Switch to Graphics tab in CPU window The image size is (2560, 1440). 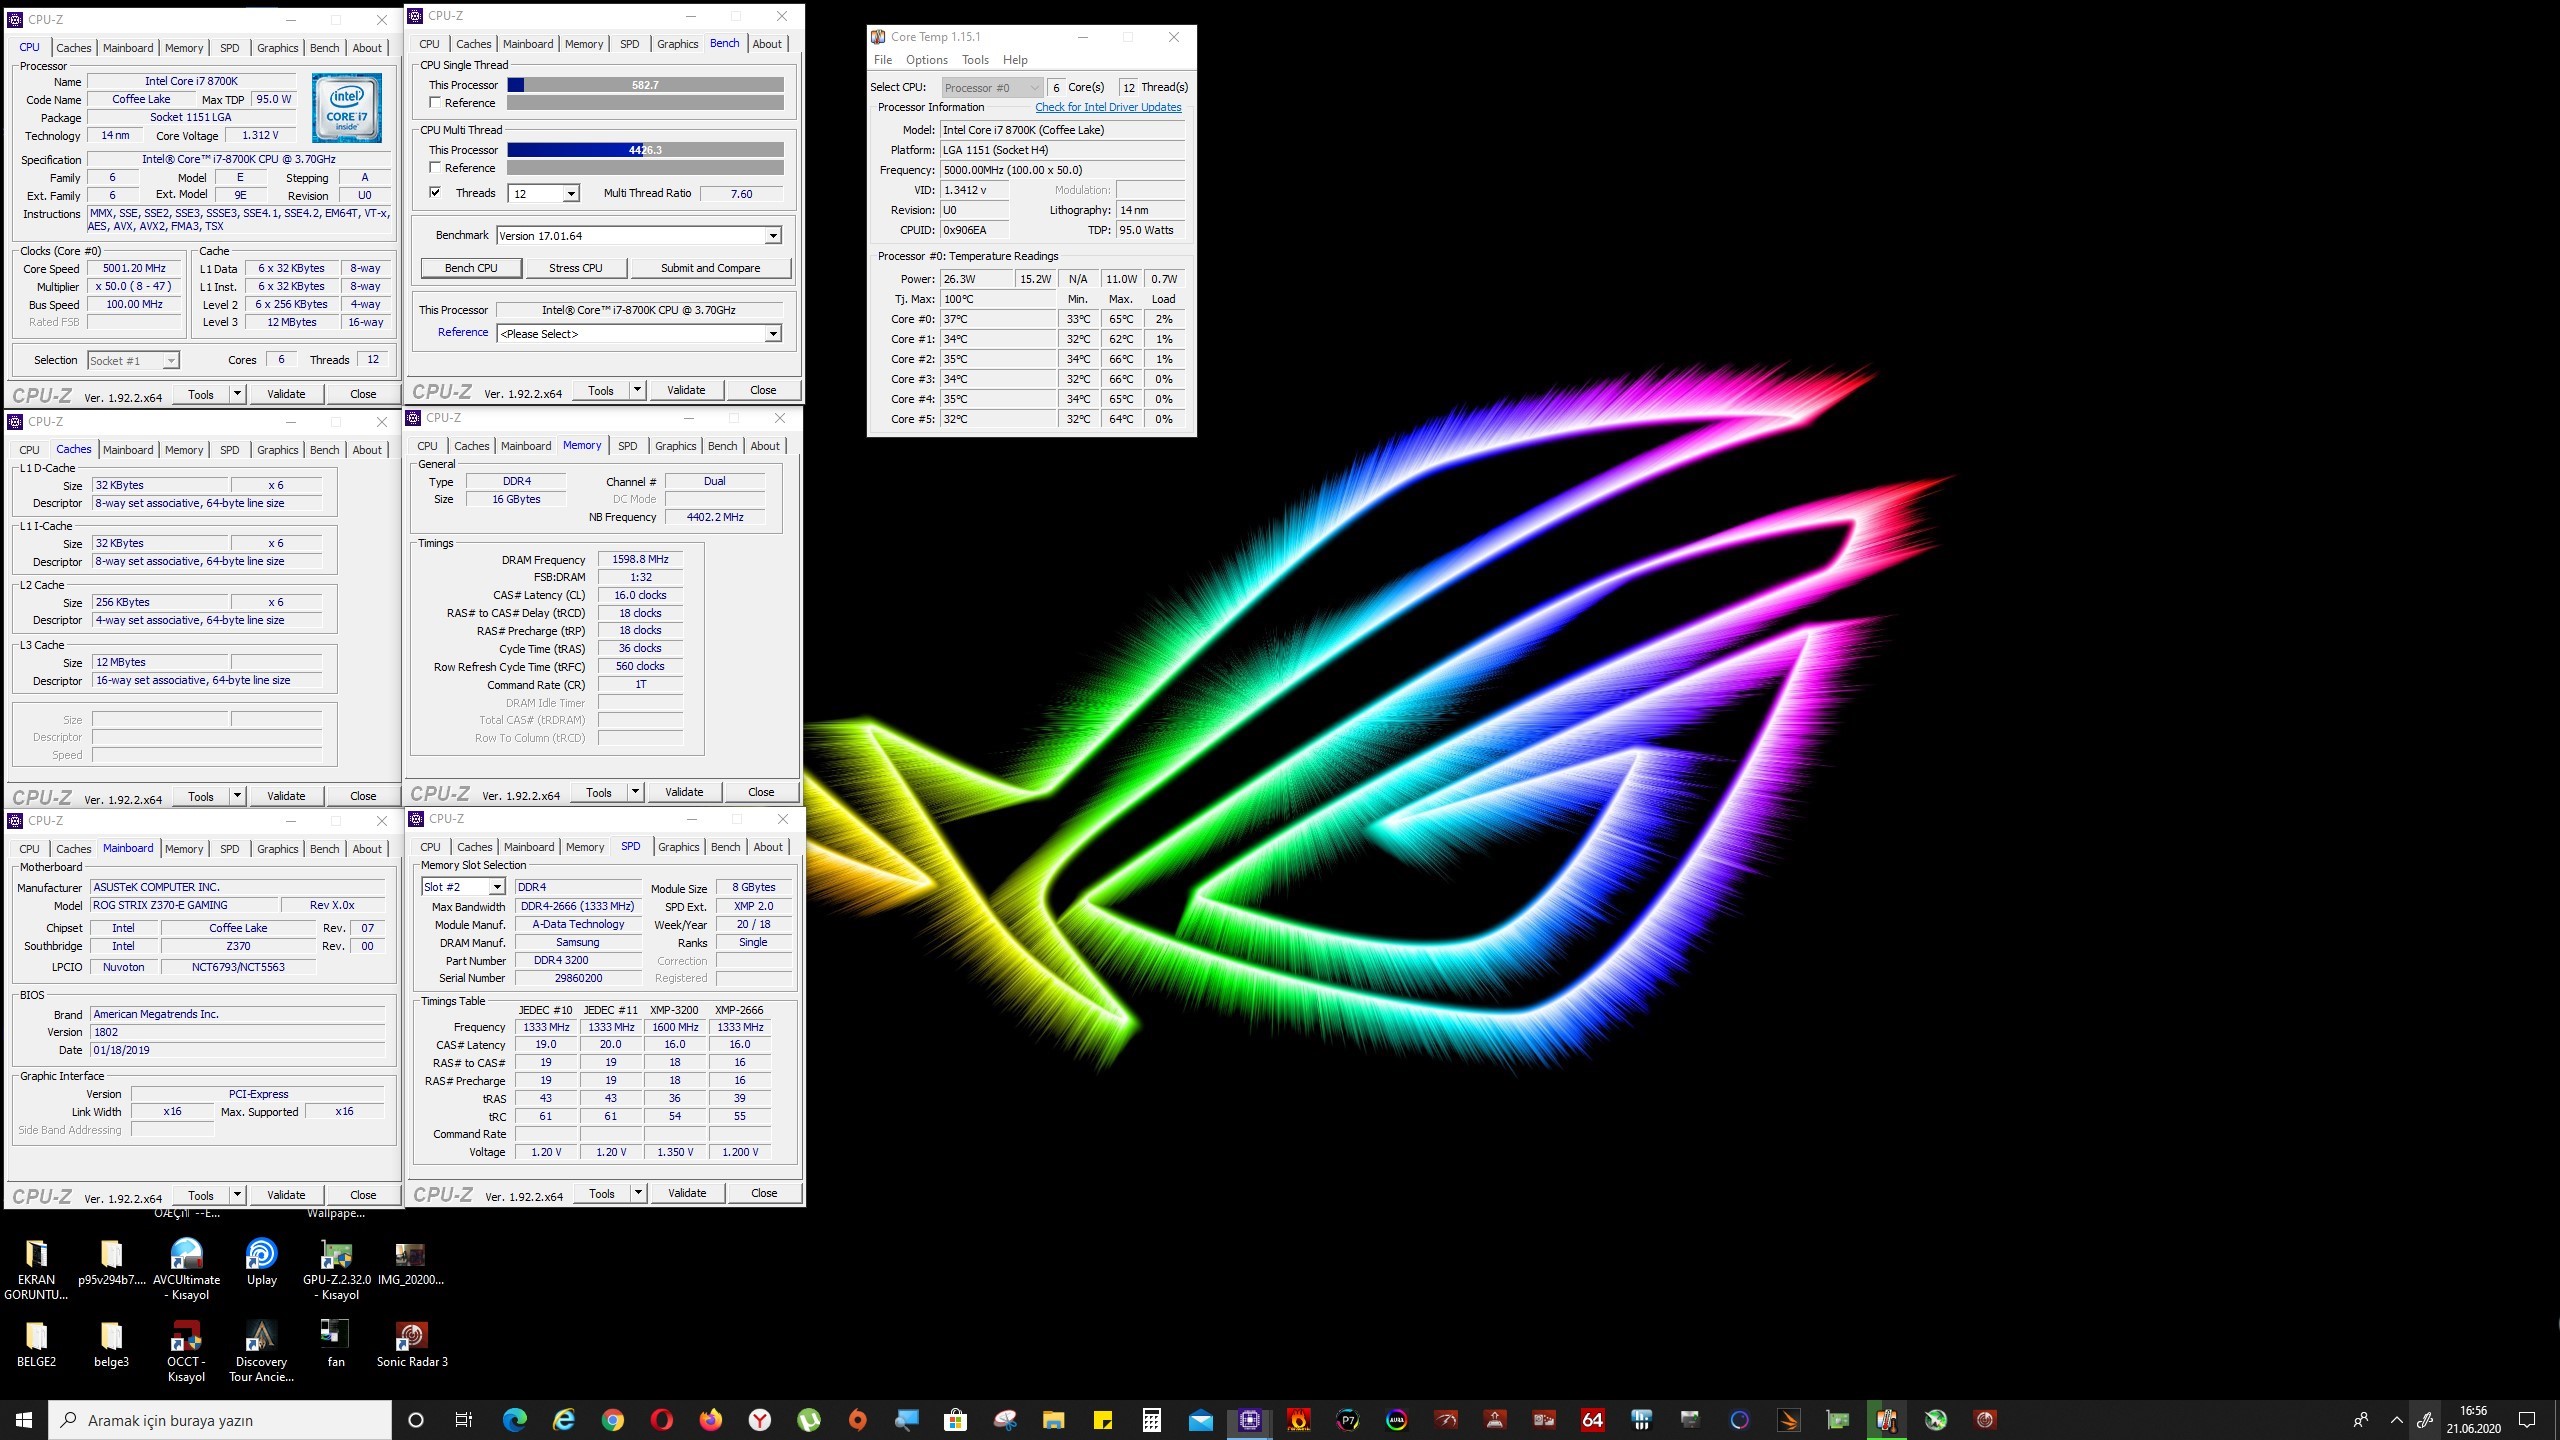277,48
